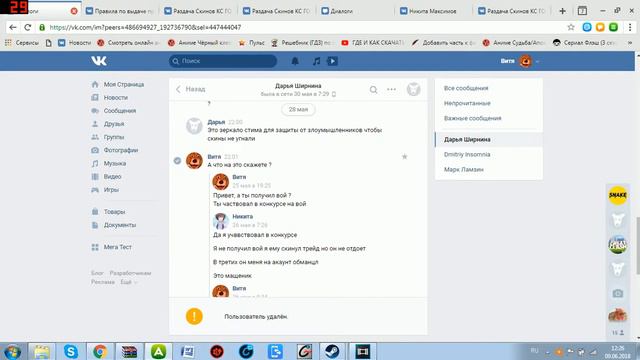Viewport: 640px width, 360px height.
Task: Open Дарья Ширнина profile from chat header
Action: click(x=298, y=86)
